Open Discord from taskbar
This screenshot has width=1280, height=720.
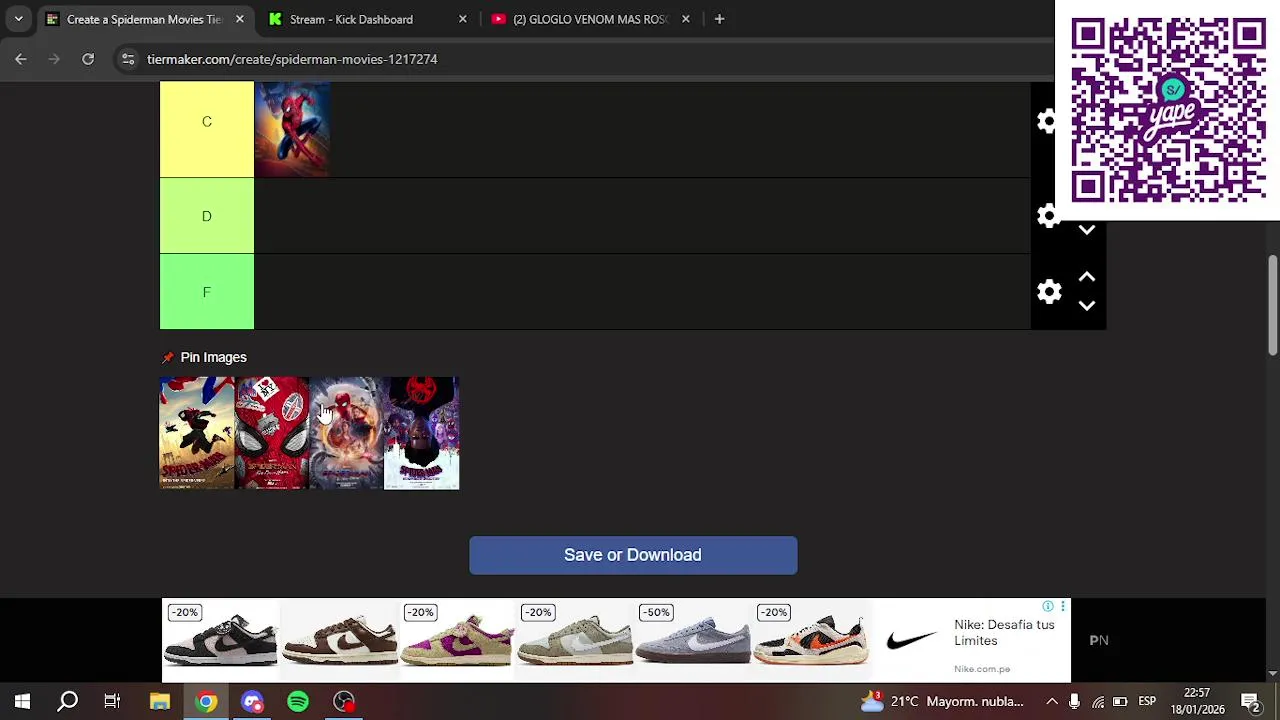click(252, 701)
